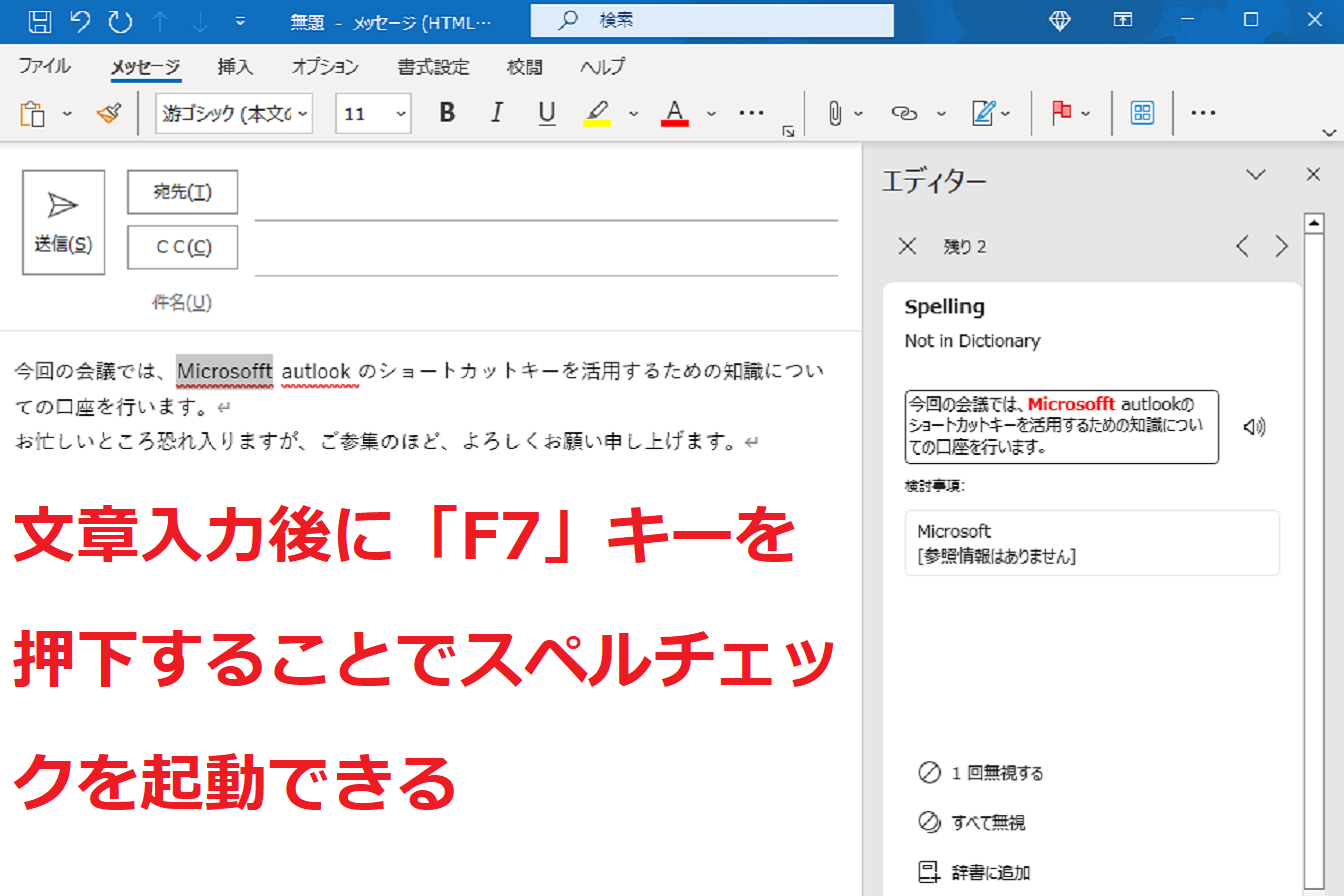Screen dimensions: 1344x896
Task: Open the 挿入 ribbon tab
Action: pos(235,67)
